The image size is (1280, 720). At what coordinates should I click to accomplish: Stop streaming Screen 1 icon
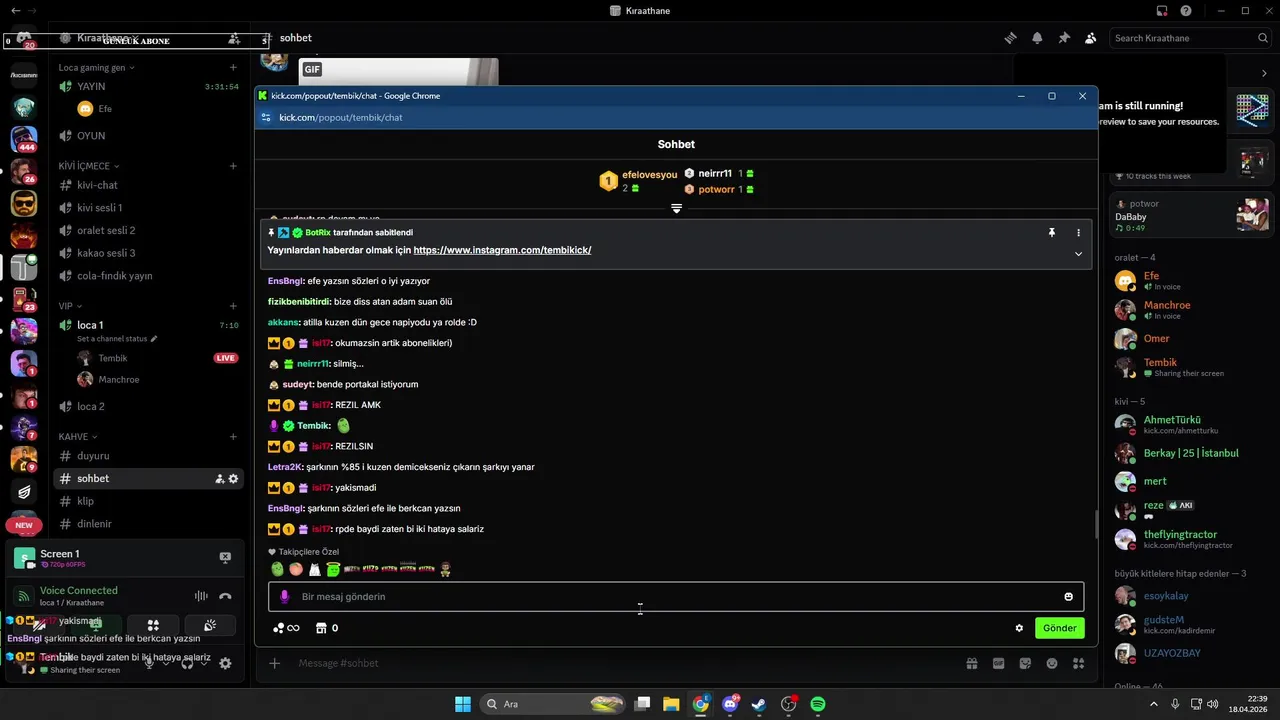coord(225,558)
